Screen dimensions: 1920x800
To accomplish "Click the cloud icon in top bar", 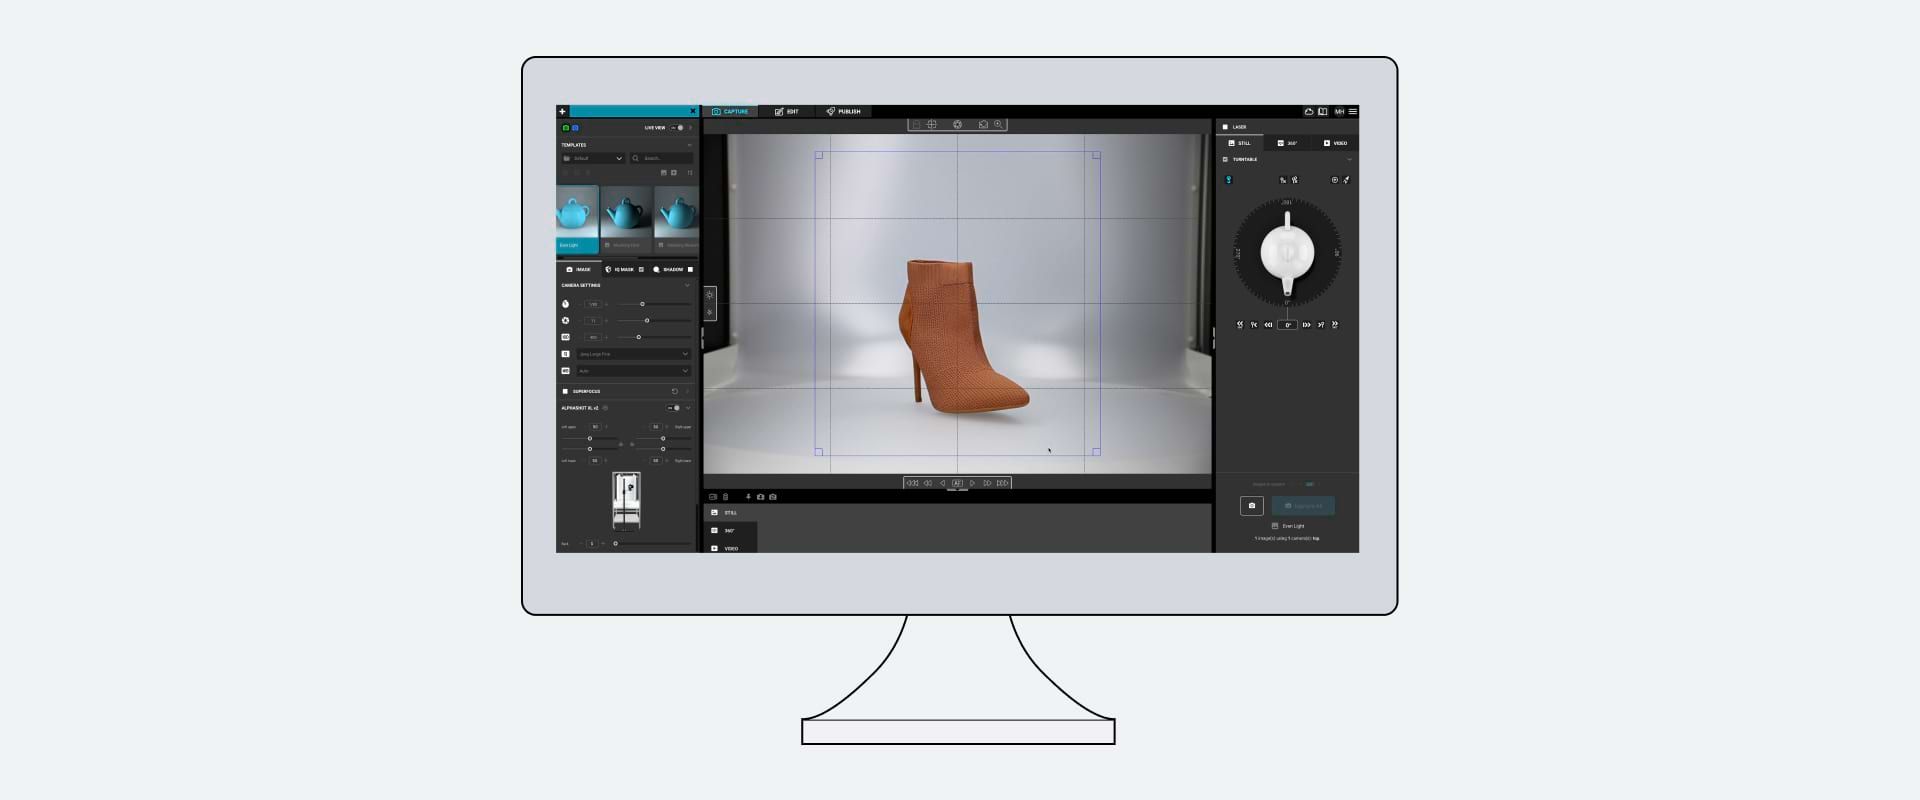I will pos(1309,112).
